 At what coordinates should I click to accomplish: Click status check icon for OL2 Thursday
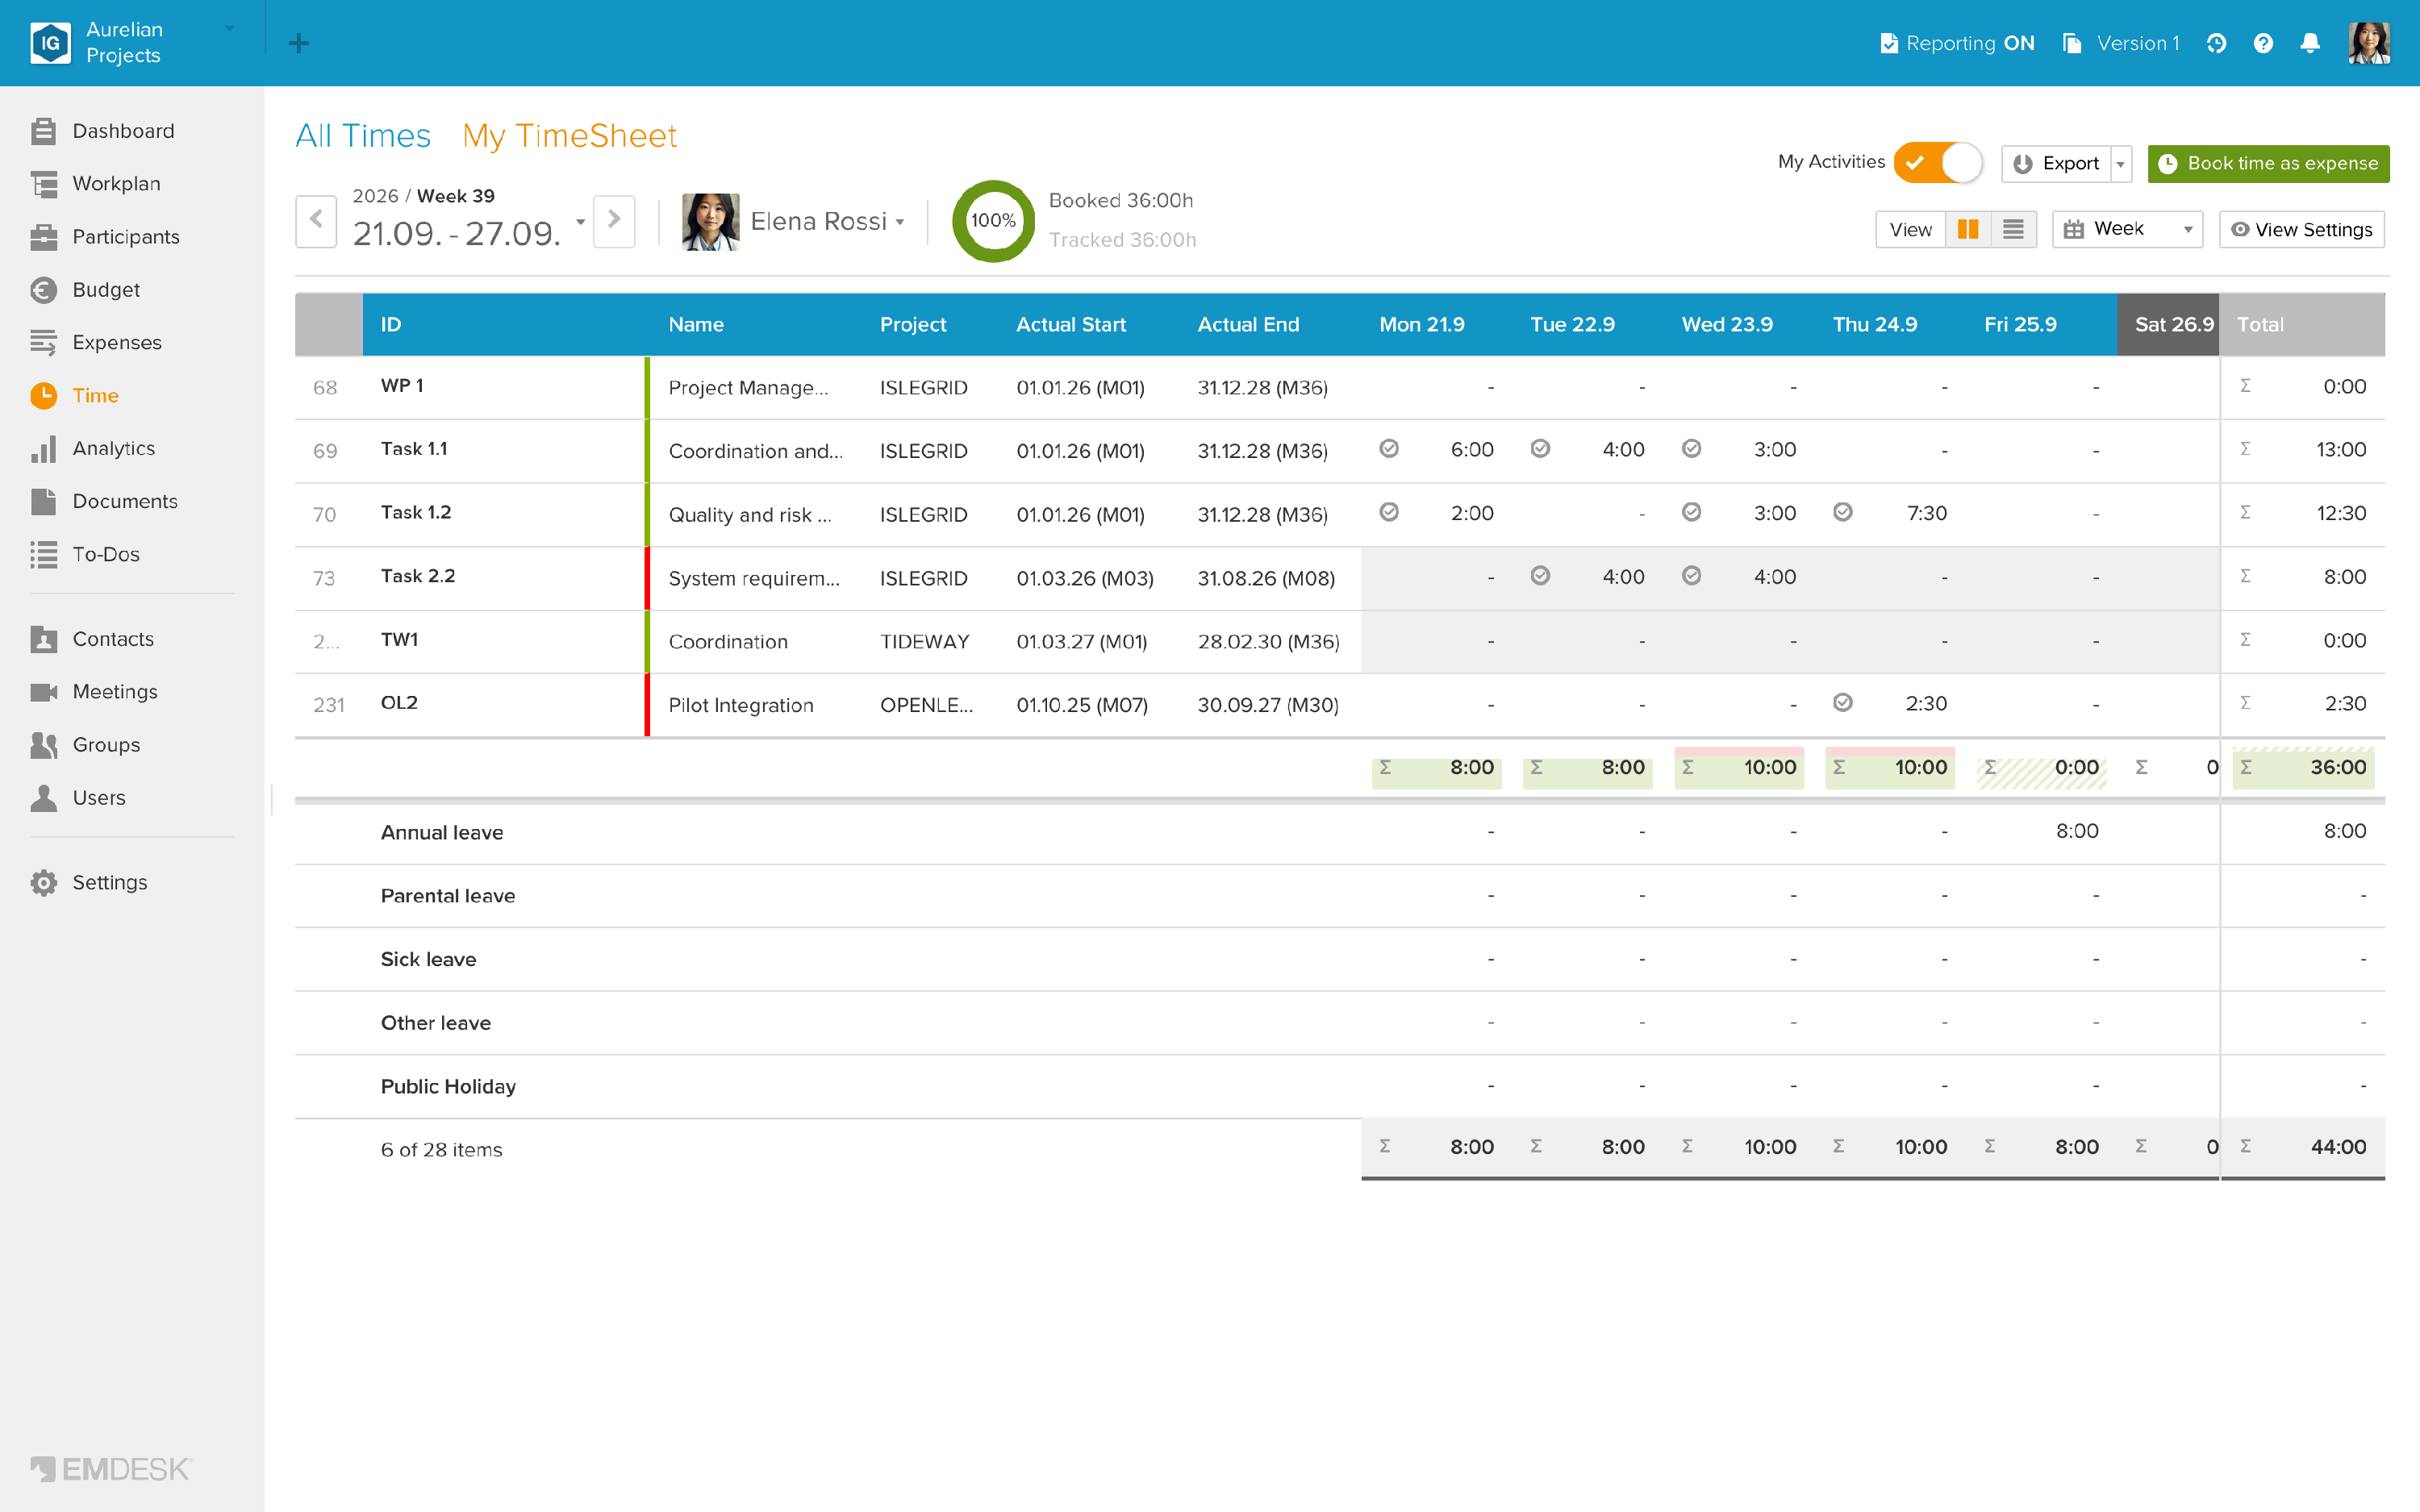[x=1843, y=703]
